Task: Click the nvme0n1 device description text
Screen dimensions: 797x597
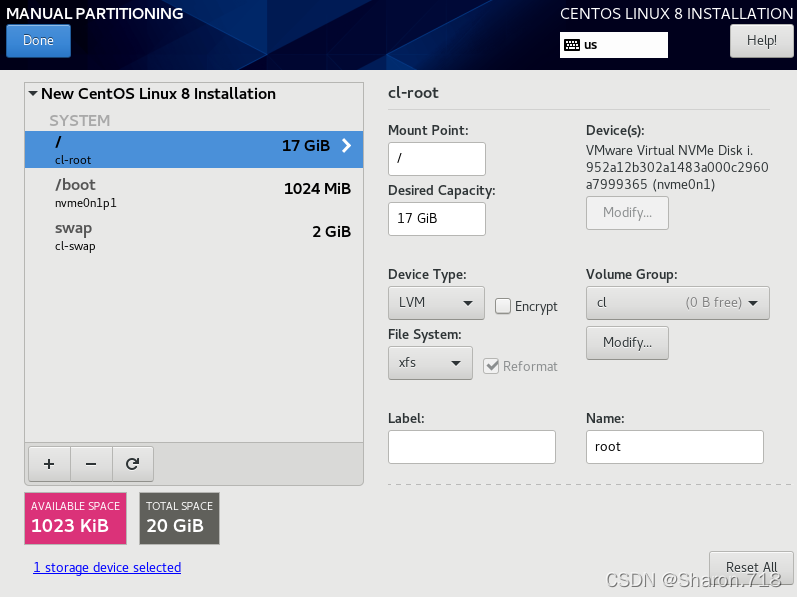Action: point(677,167)
